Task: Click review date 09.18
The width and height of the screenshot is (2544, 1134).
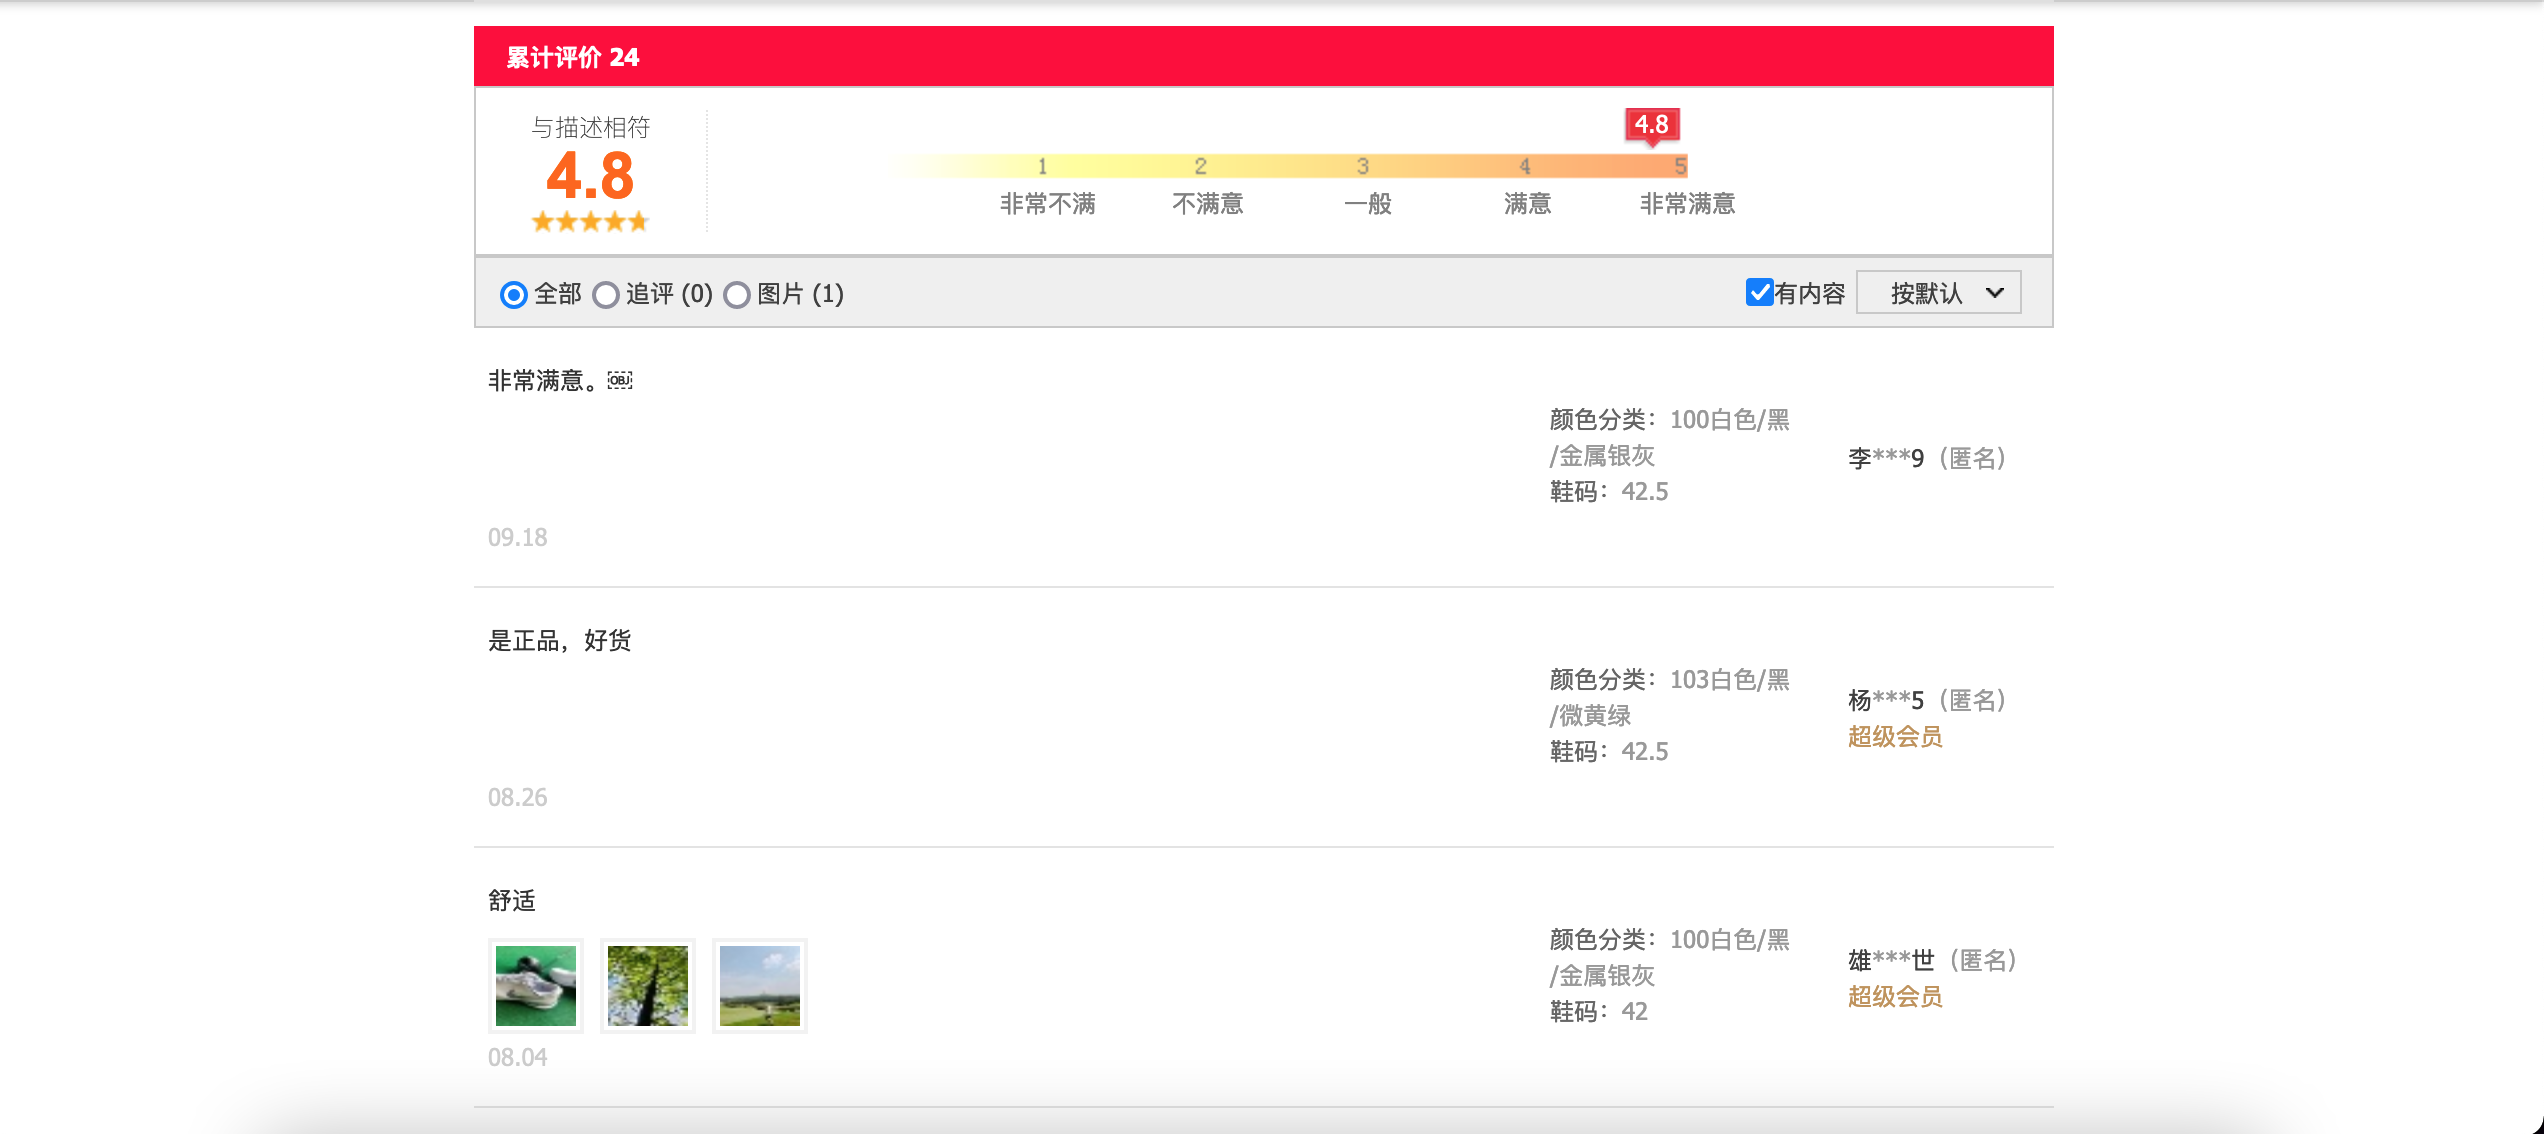Action: click(518, 537)
